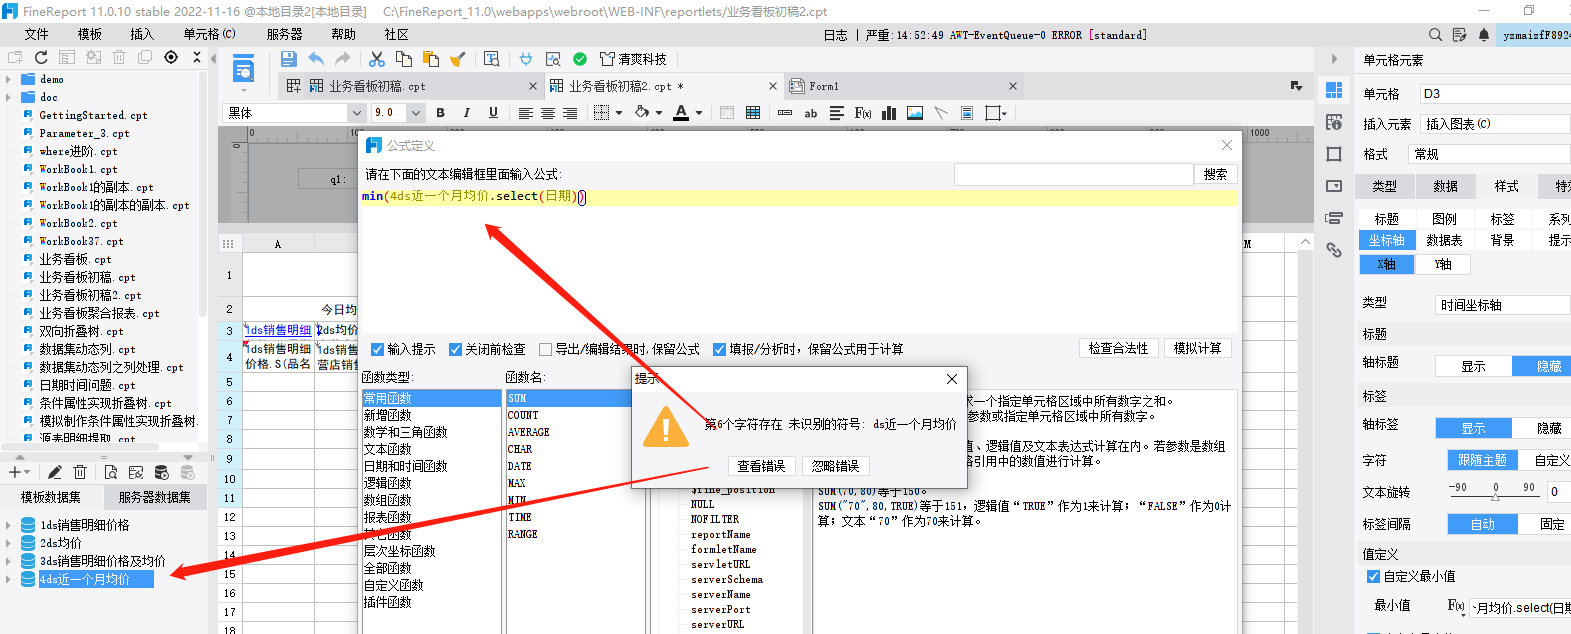This screenshot has height=634, width=1571.
Task: Click the 查看错误 button
Action: coord(761,466)
